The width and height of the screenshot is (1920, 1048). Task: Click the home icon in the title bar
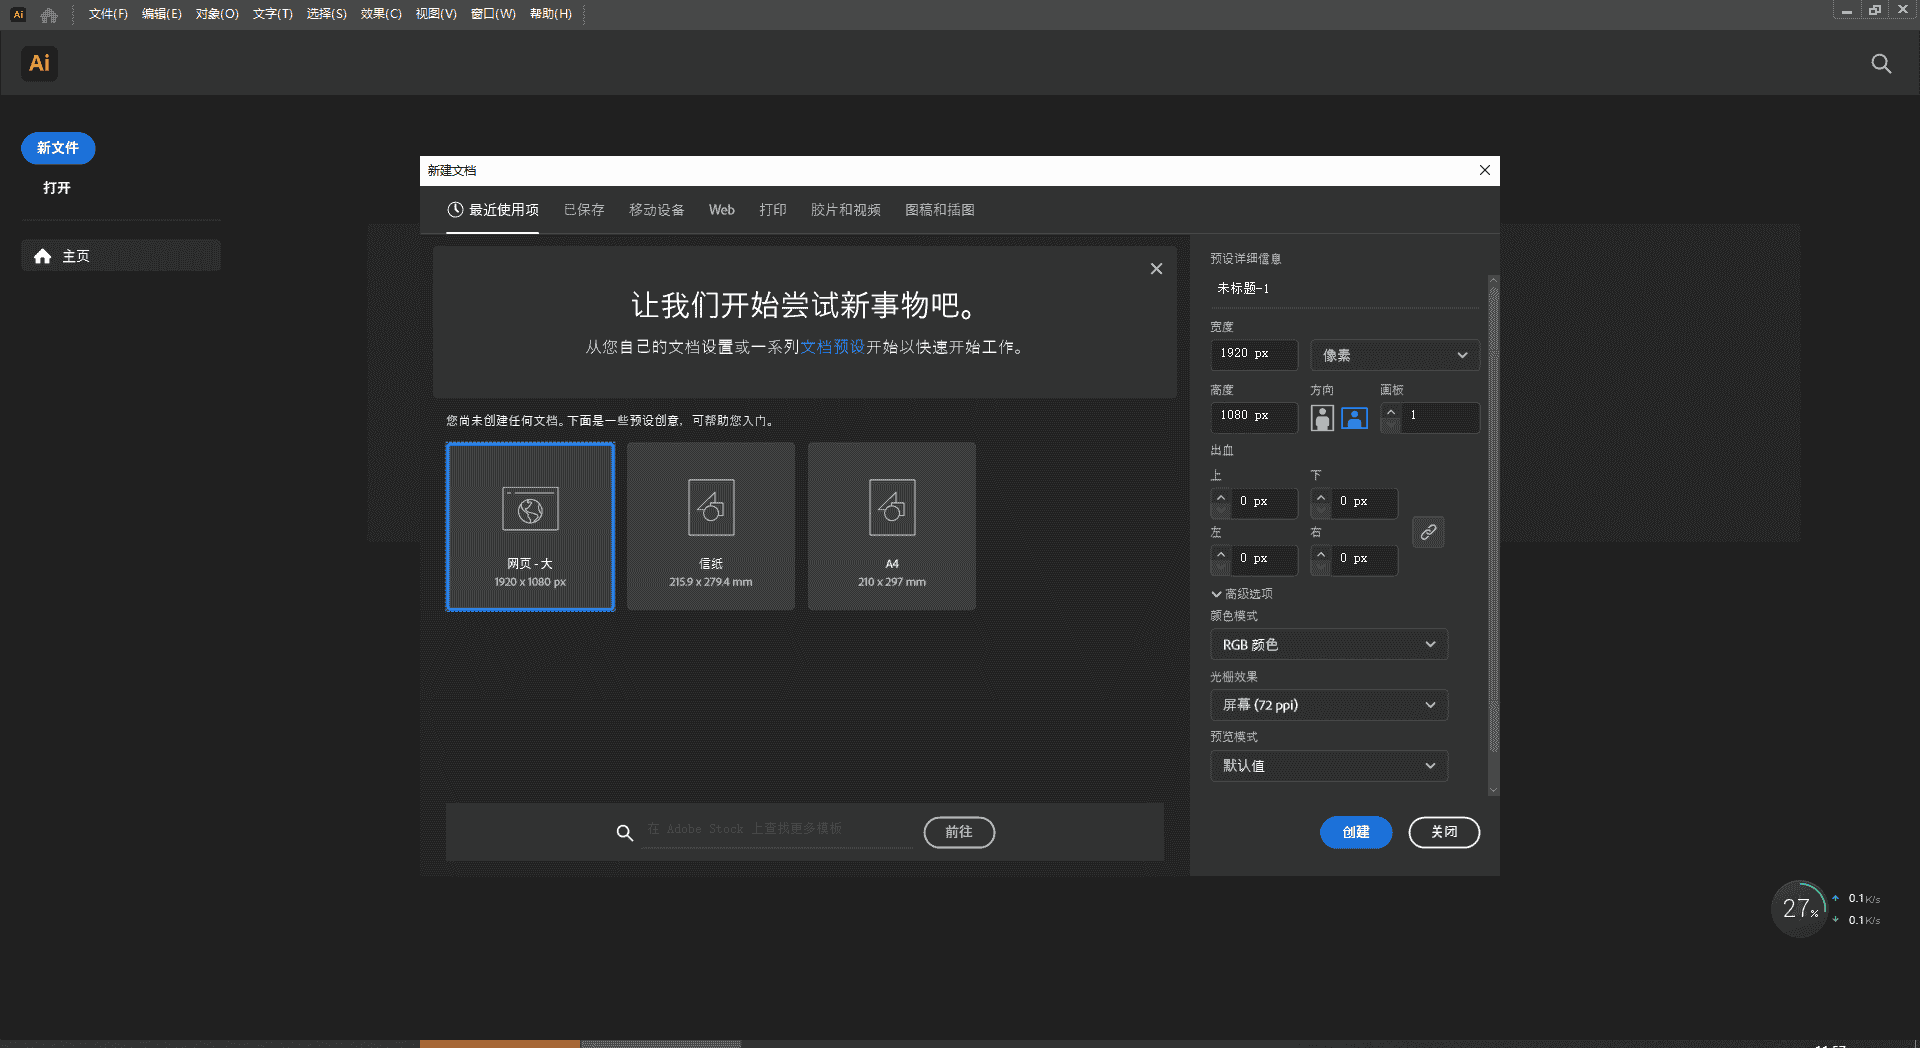[49, 14]
